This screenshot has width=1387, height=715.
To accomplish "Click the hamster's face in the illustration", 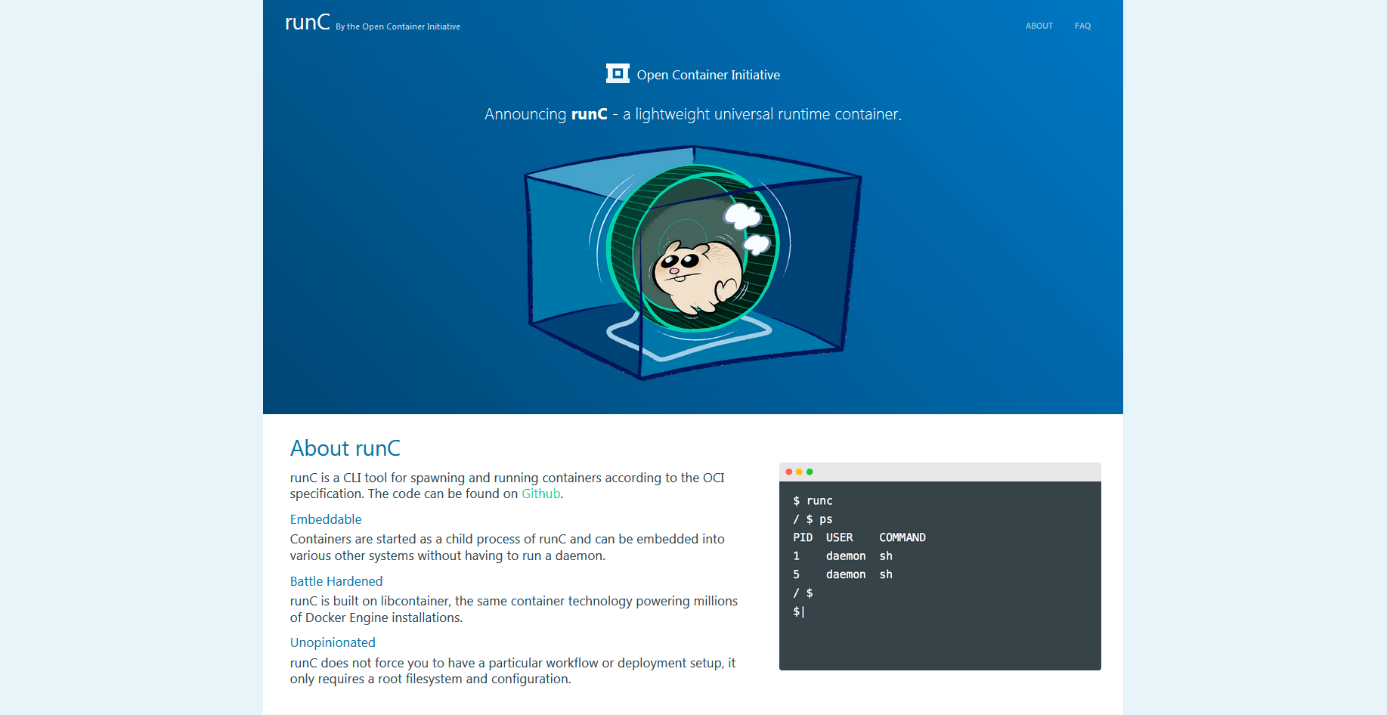I will (x=679, y=266).
